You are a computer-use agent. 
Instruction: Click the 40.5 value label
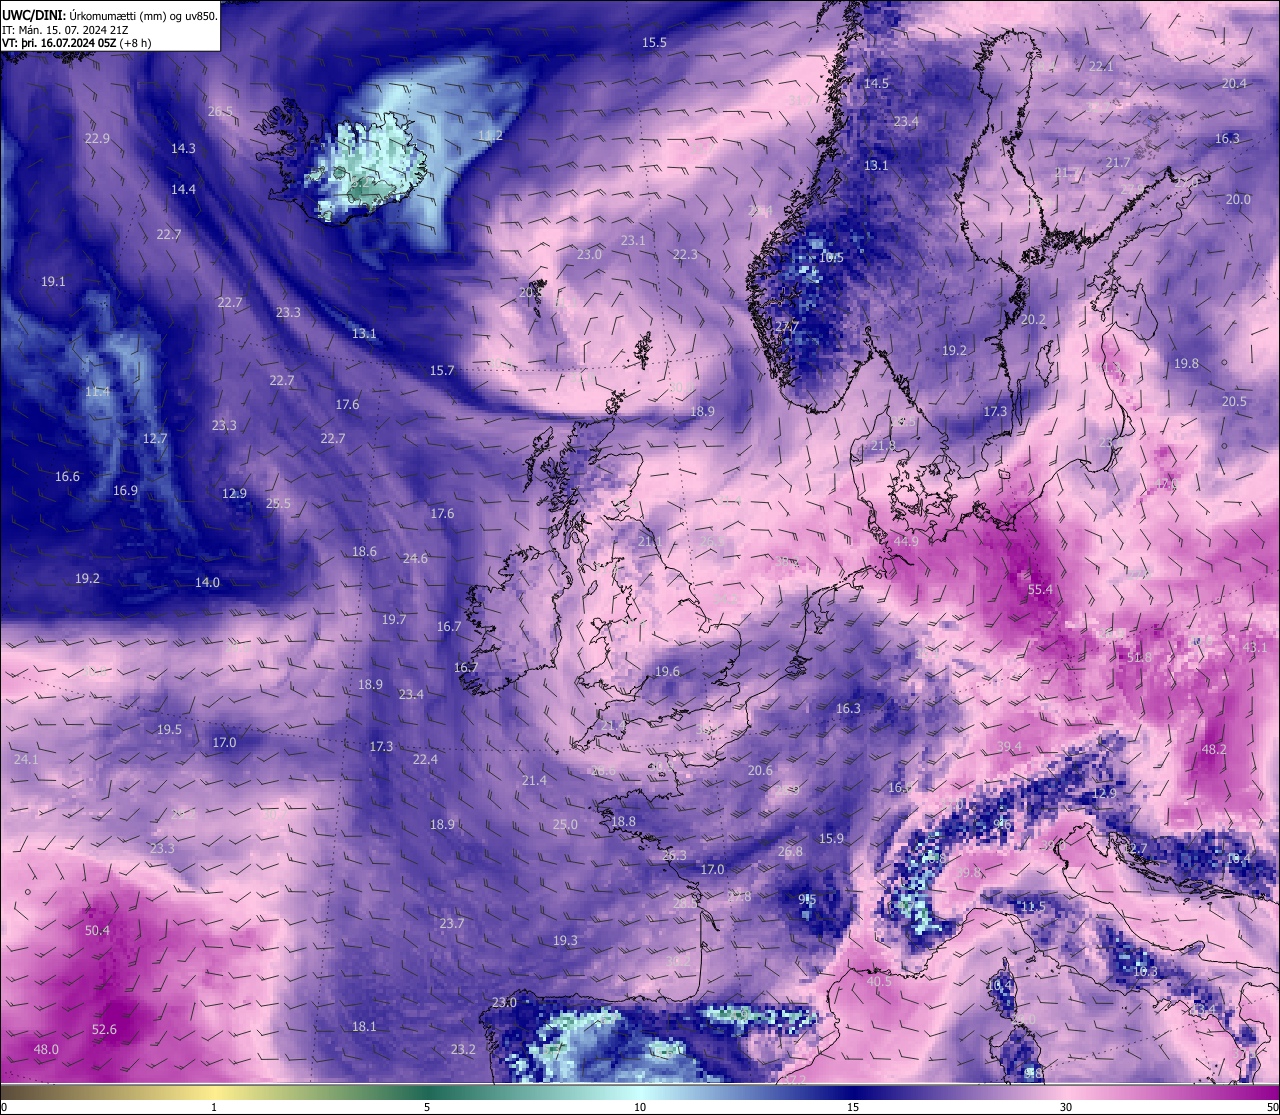[x=879, y=982]
